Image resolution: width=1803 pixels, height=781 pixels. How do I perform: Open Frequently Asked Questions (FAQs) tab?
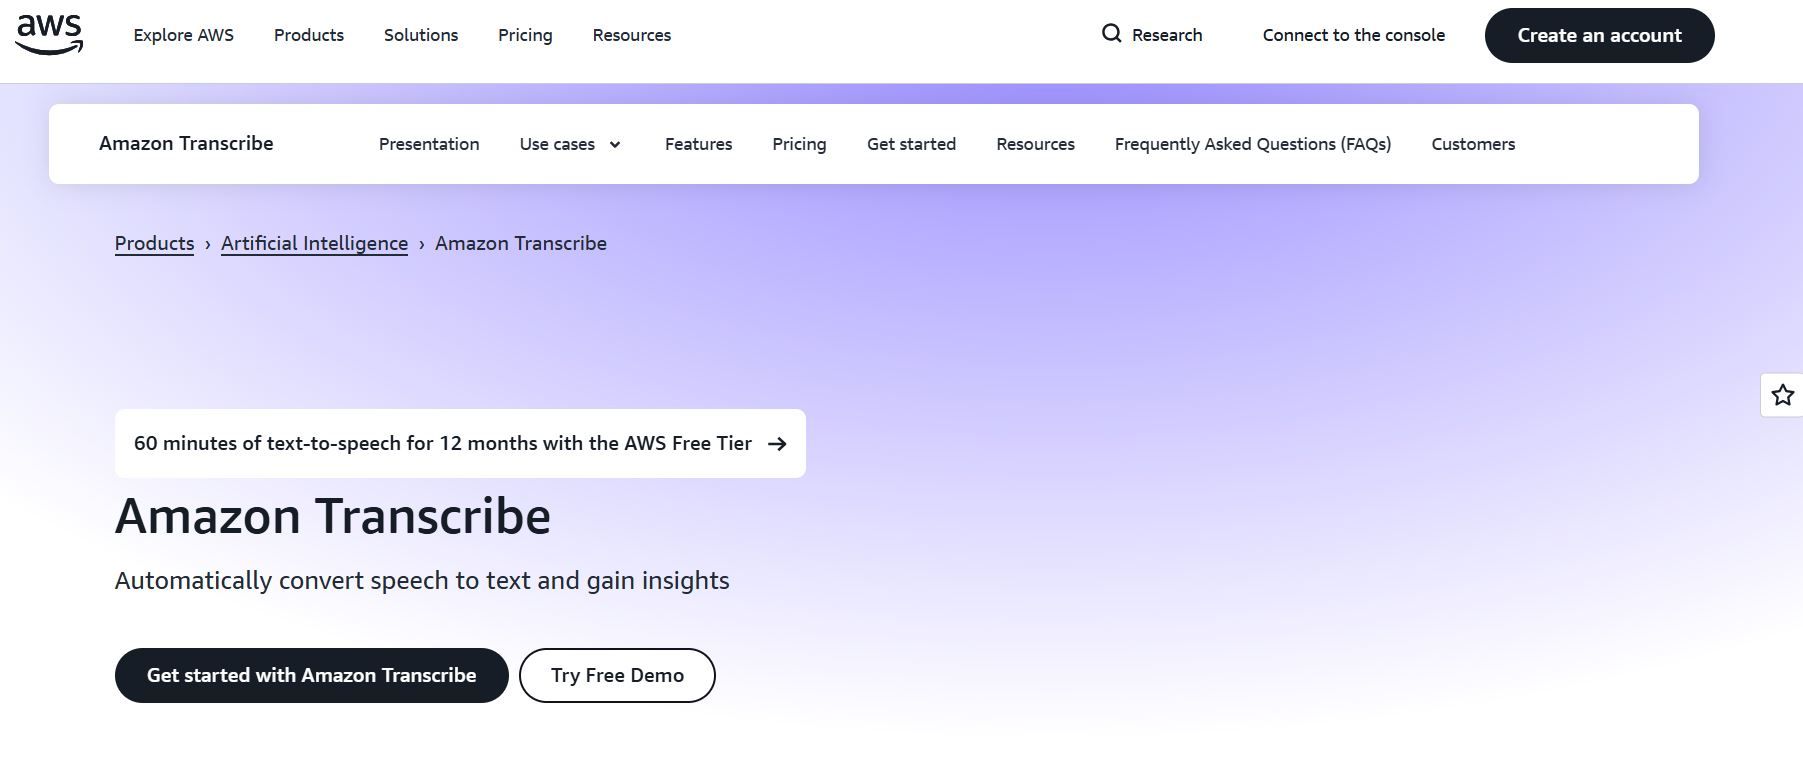click(1252, 144)
